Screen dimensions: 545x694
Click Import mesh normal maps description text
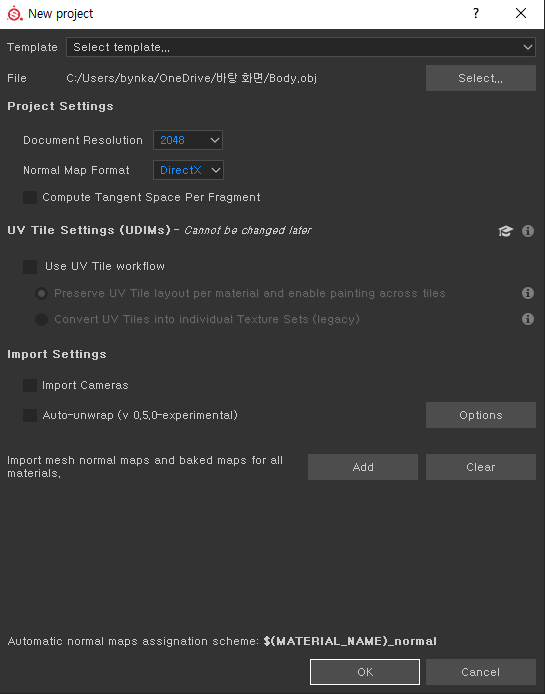point(145,467)
